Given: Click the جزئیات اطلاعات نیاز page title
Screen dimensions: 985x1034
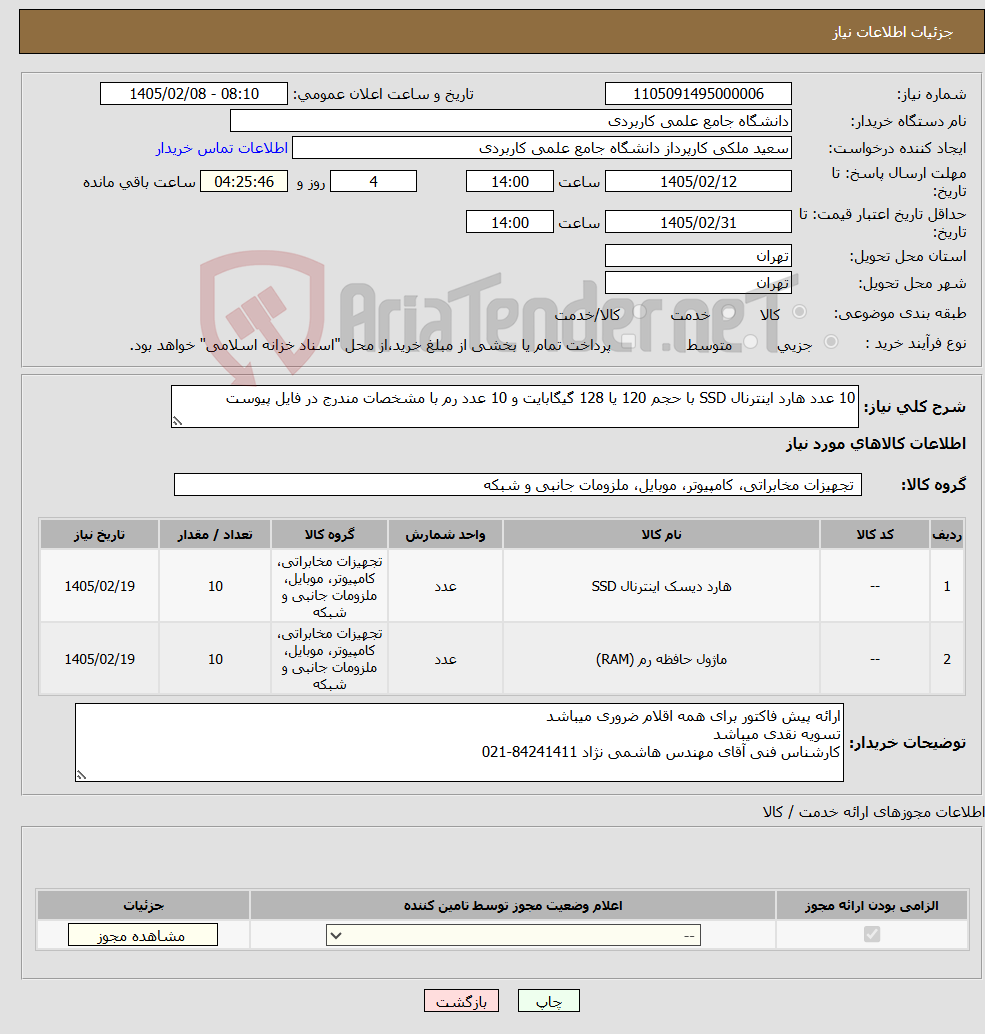Looking at the screenshot, I should pyautogui.click(x=893, y=32).
